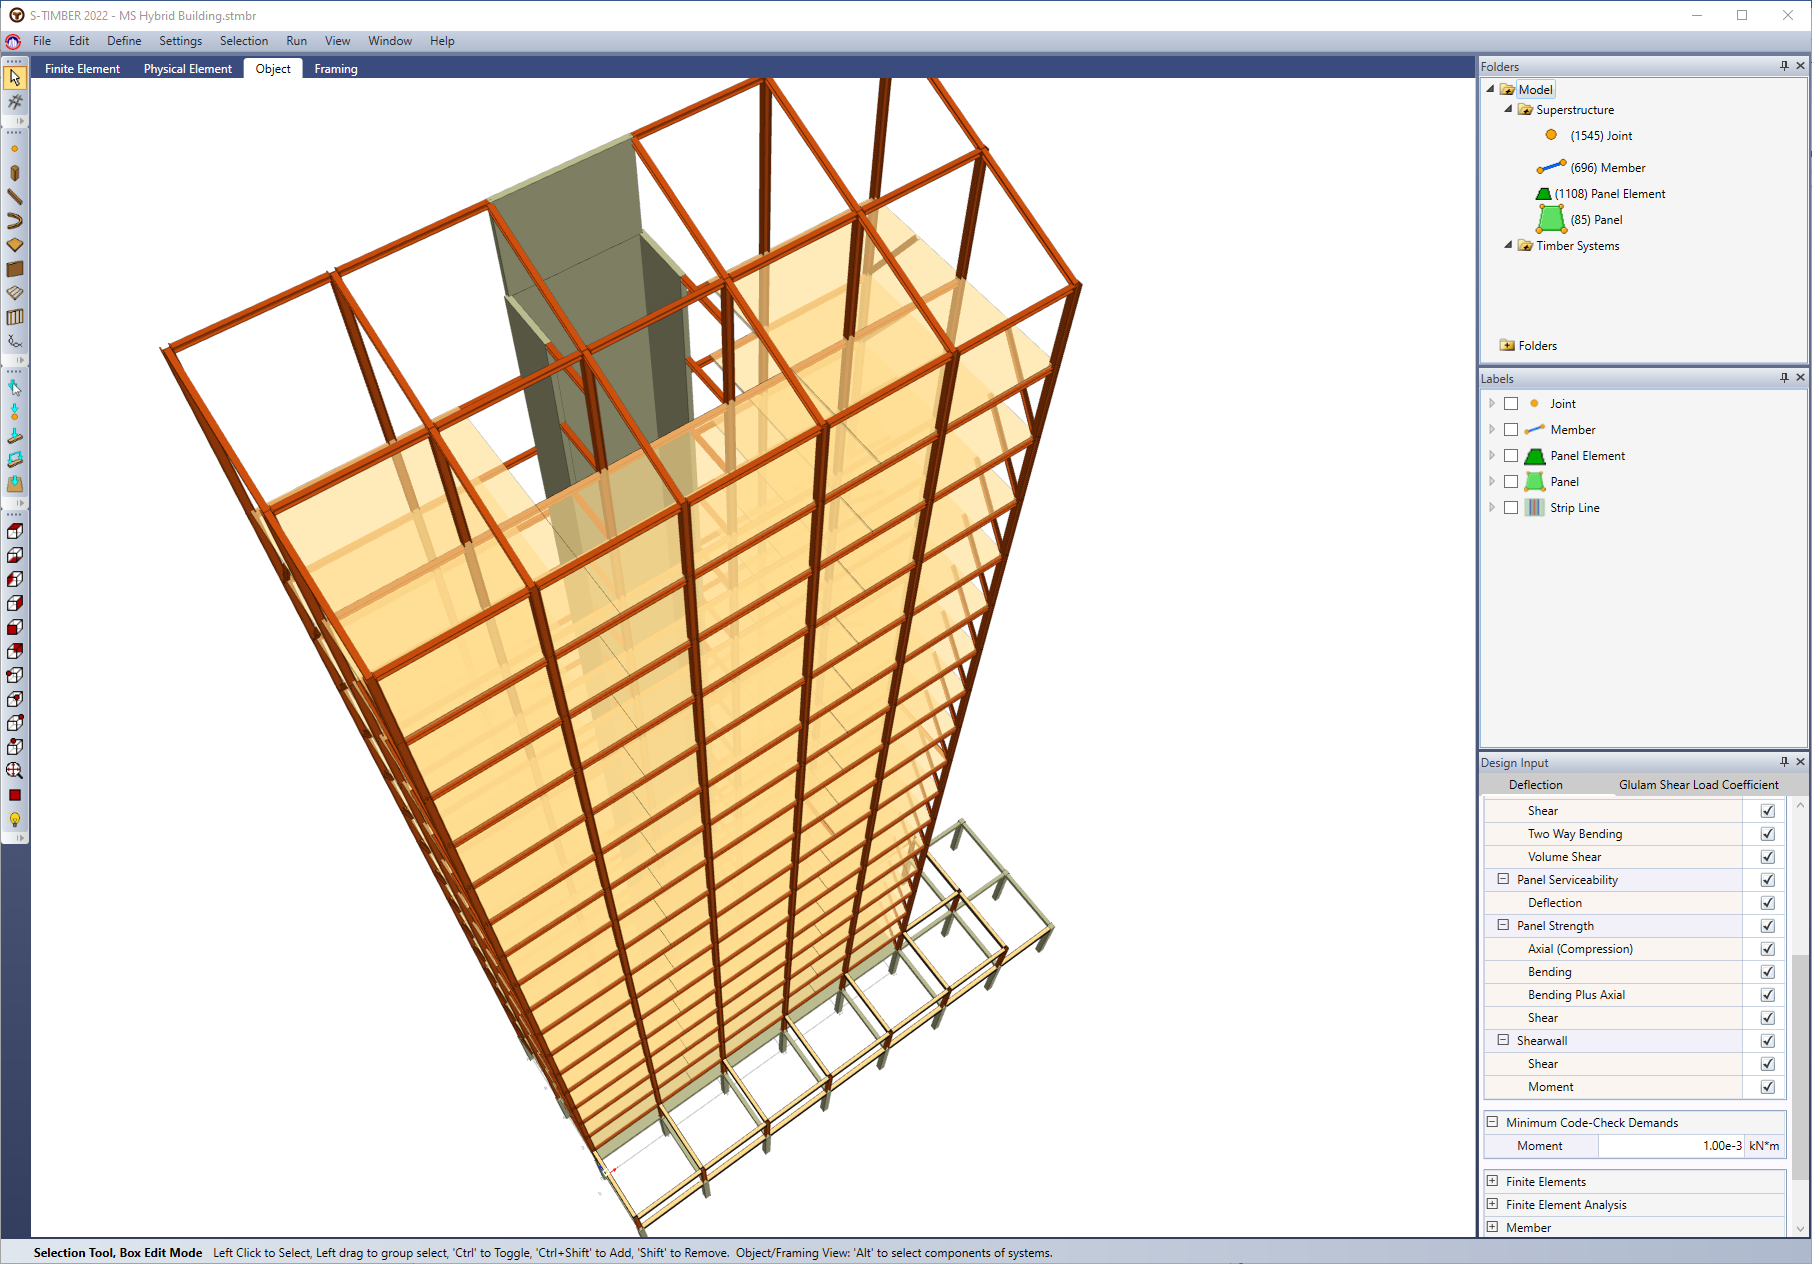
Task: Enable Strip Line labels checkbox
Action: click(1511, 508)
